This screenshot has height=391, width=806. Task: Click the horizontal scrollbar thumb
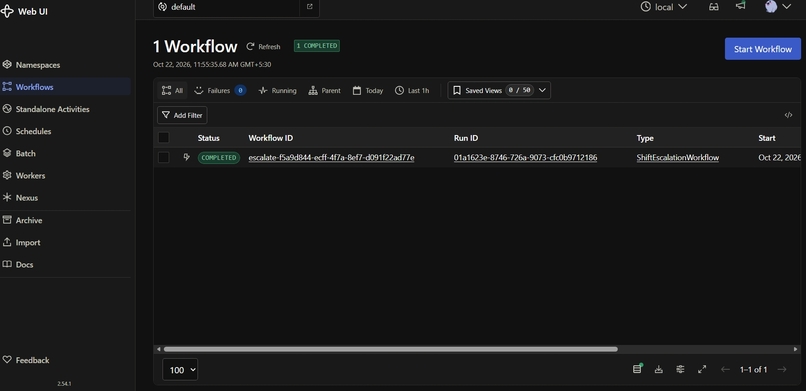point(391,349)
